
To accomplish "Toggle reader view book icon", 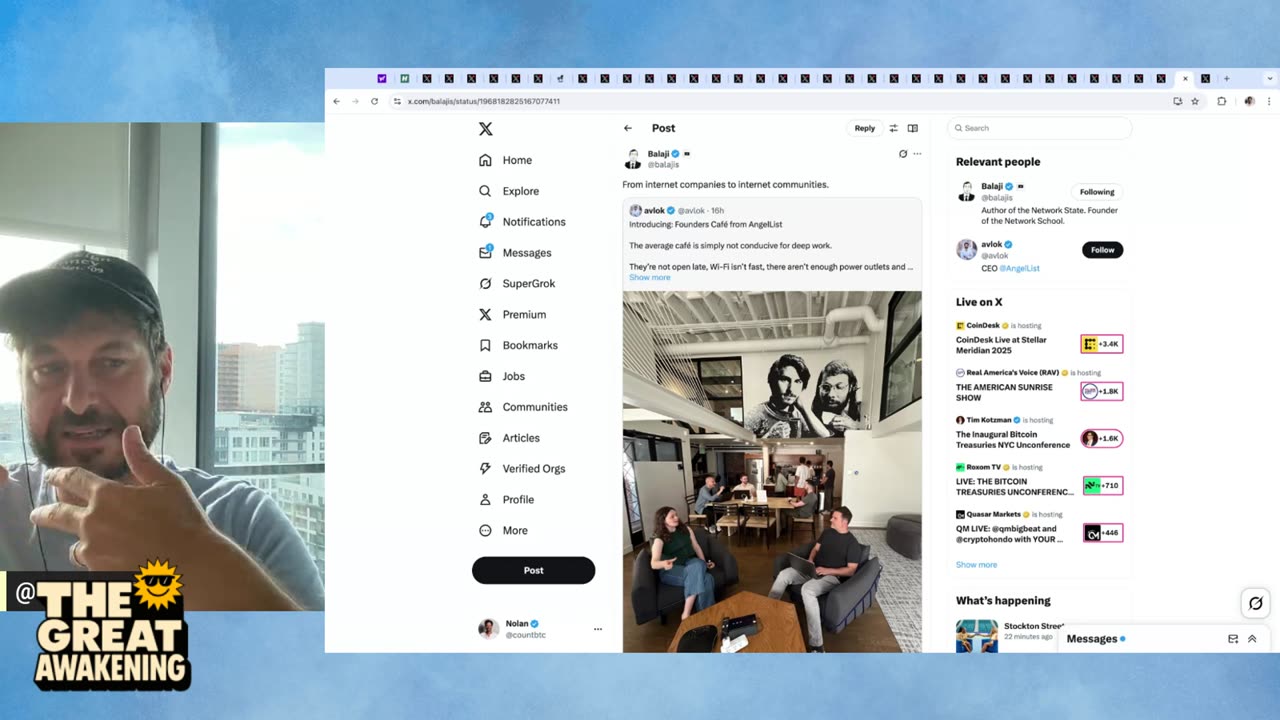I will coord(913,128).
